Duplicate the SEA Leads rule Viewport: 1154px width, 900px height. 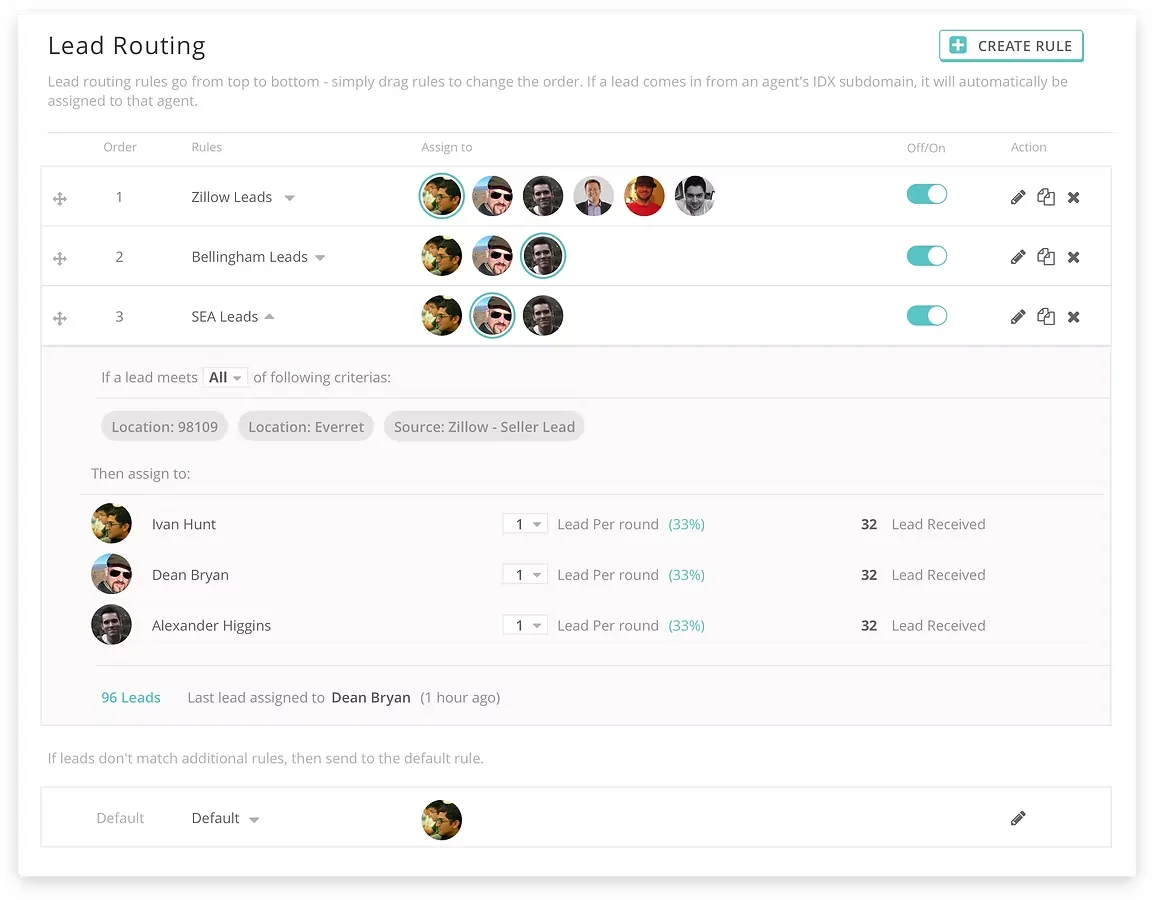(1046, 316)
